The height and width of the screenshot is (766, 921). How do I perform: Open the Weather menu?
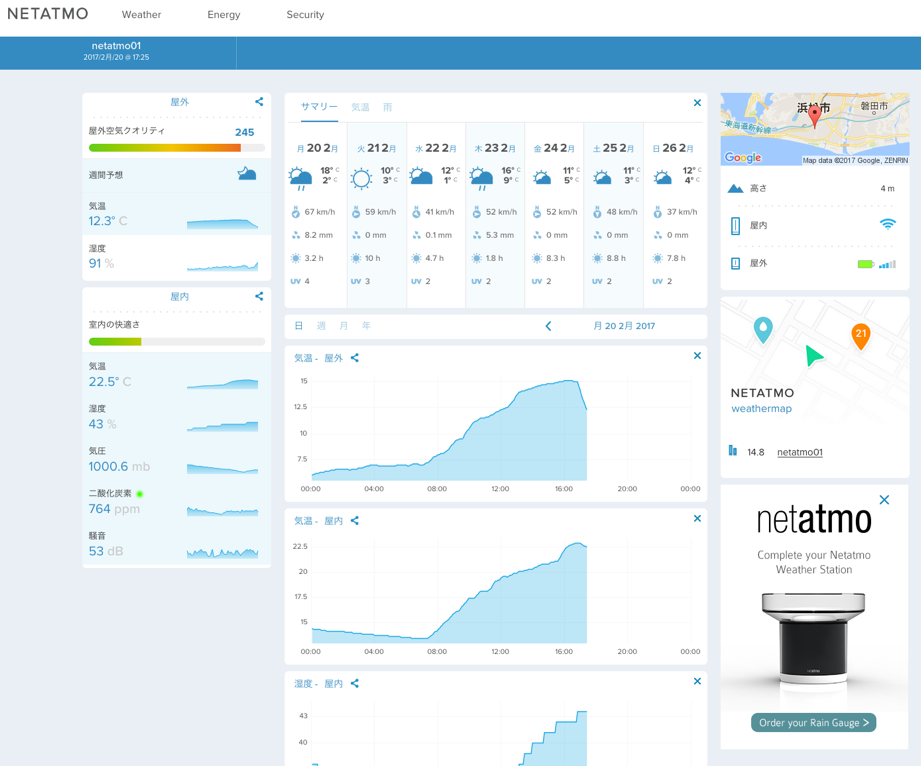pyautogui.click(x=141, y=15)
